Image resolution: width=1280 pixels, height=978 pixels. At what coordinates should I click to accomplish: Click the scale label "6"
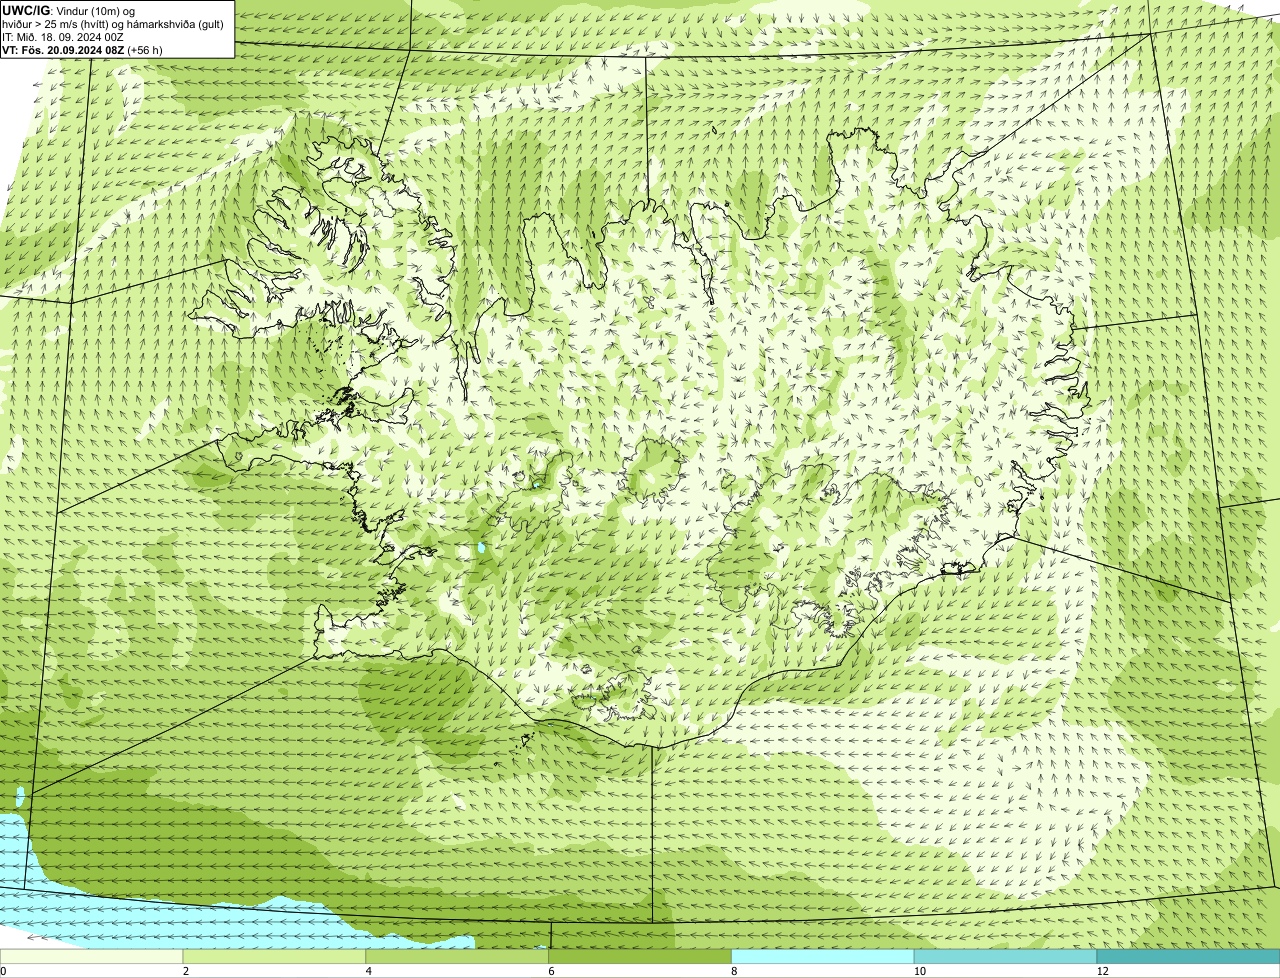[551, 971]
